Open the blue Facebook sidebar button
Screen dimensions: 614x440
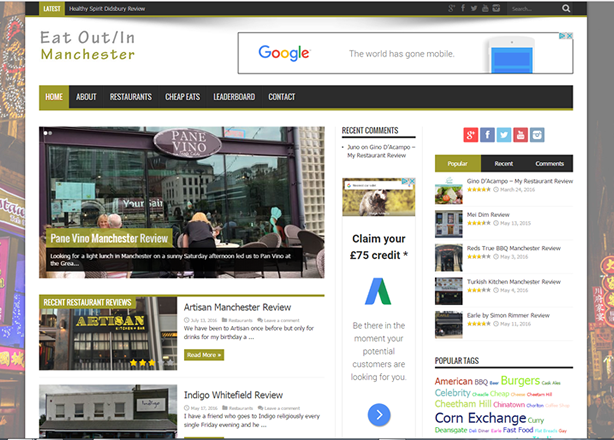click(x=487, y=135)
